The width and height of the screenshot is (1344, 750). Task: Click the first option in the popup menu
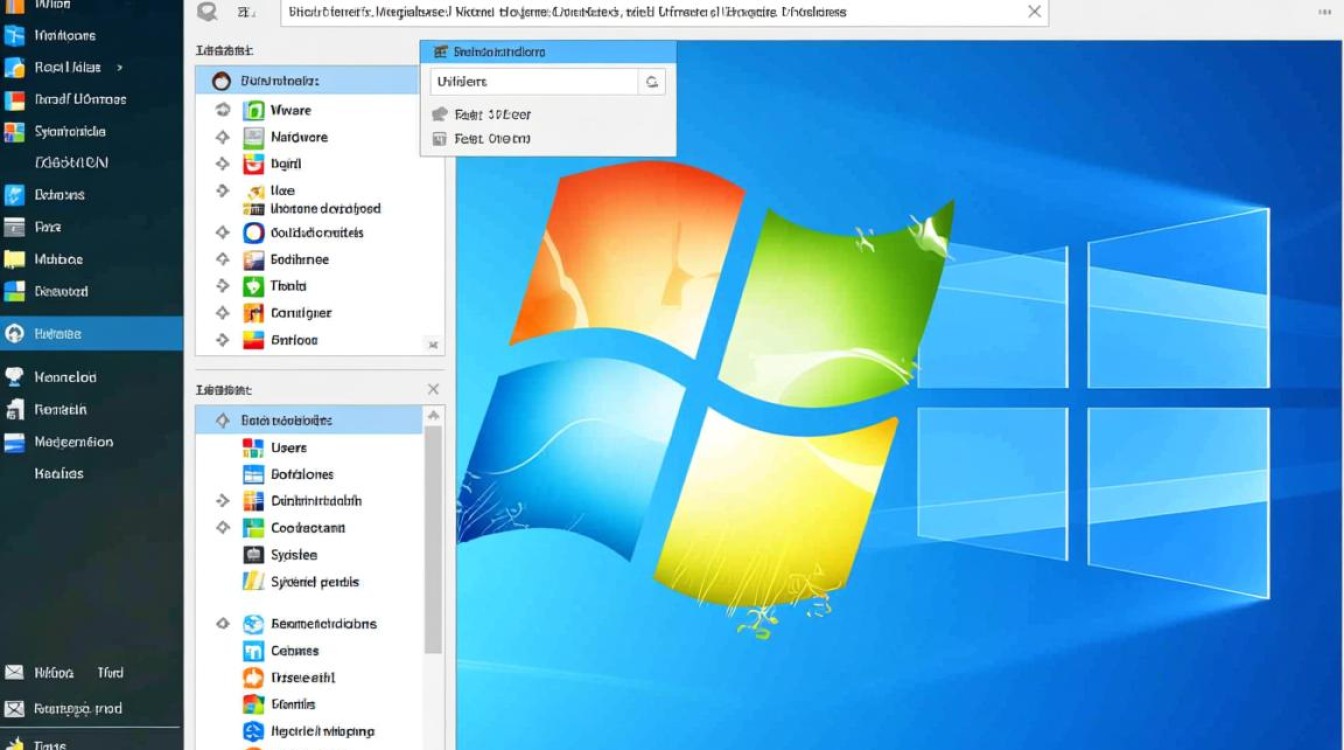(492, 115)
